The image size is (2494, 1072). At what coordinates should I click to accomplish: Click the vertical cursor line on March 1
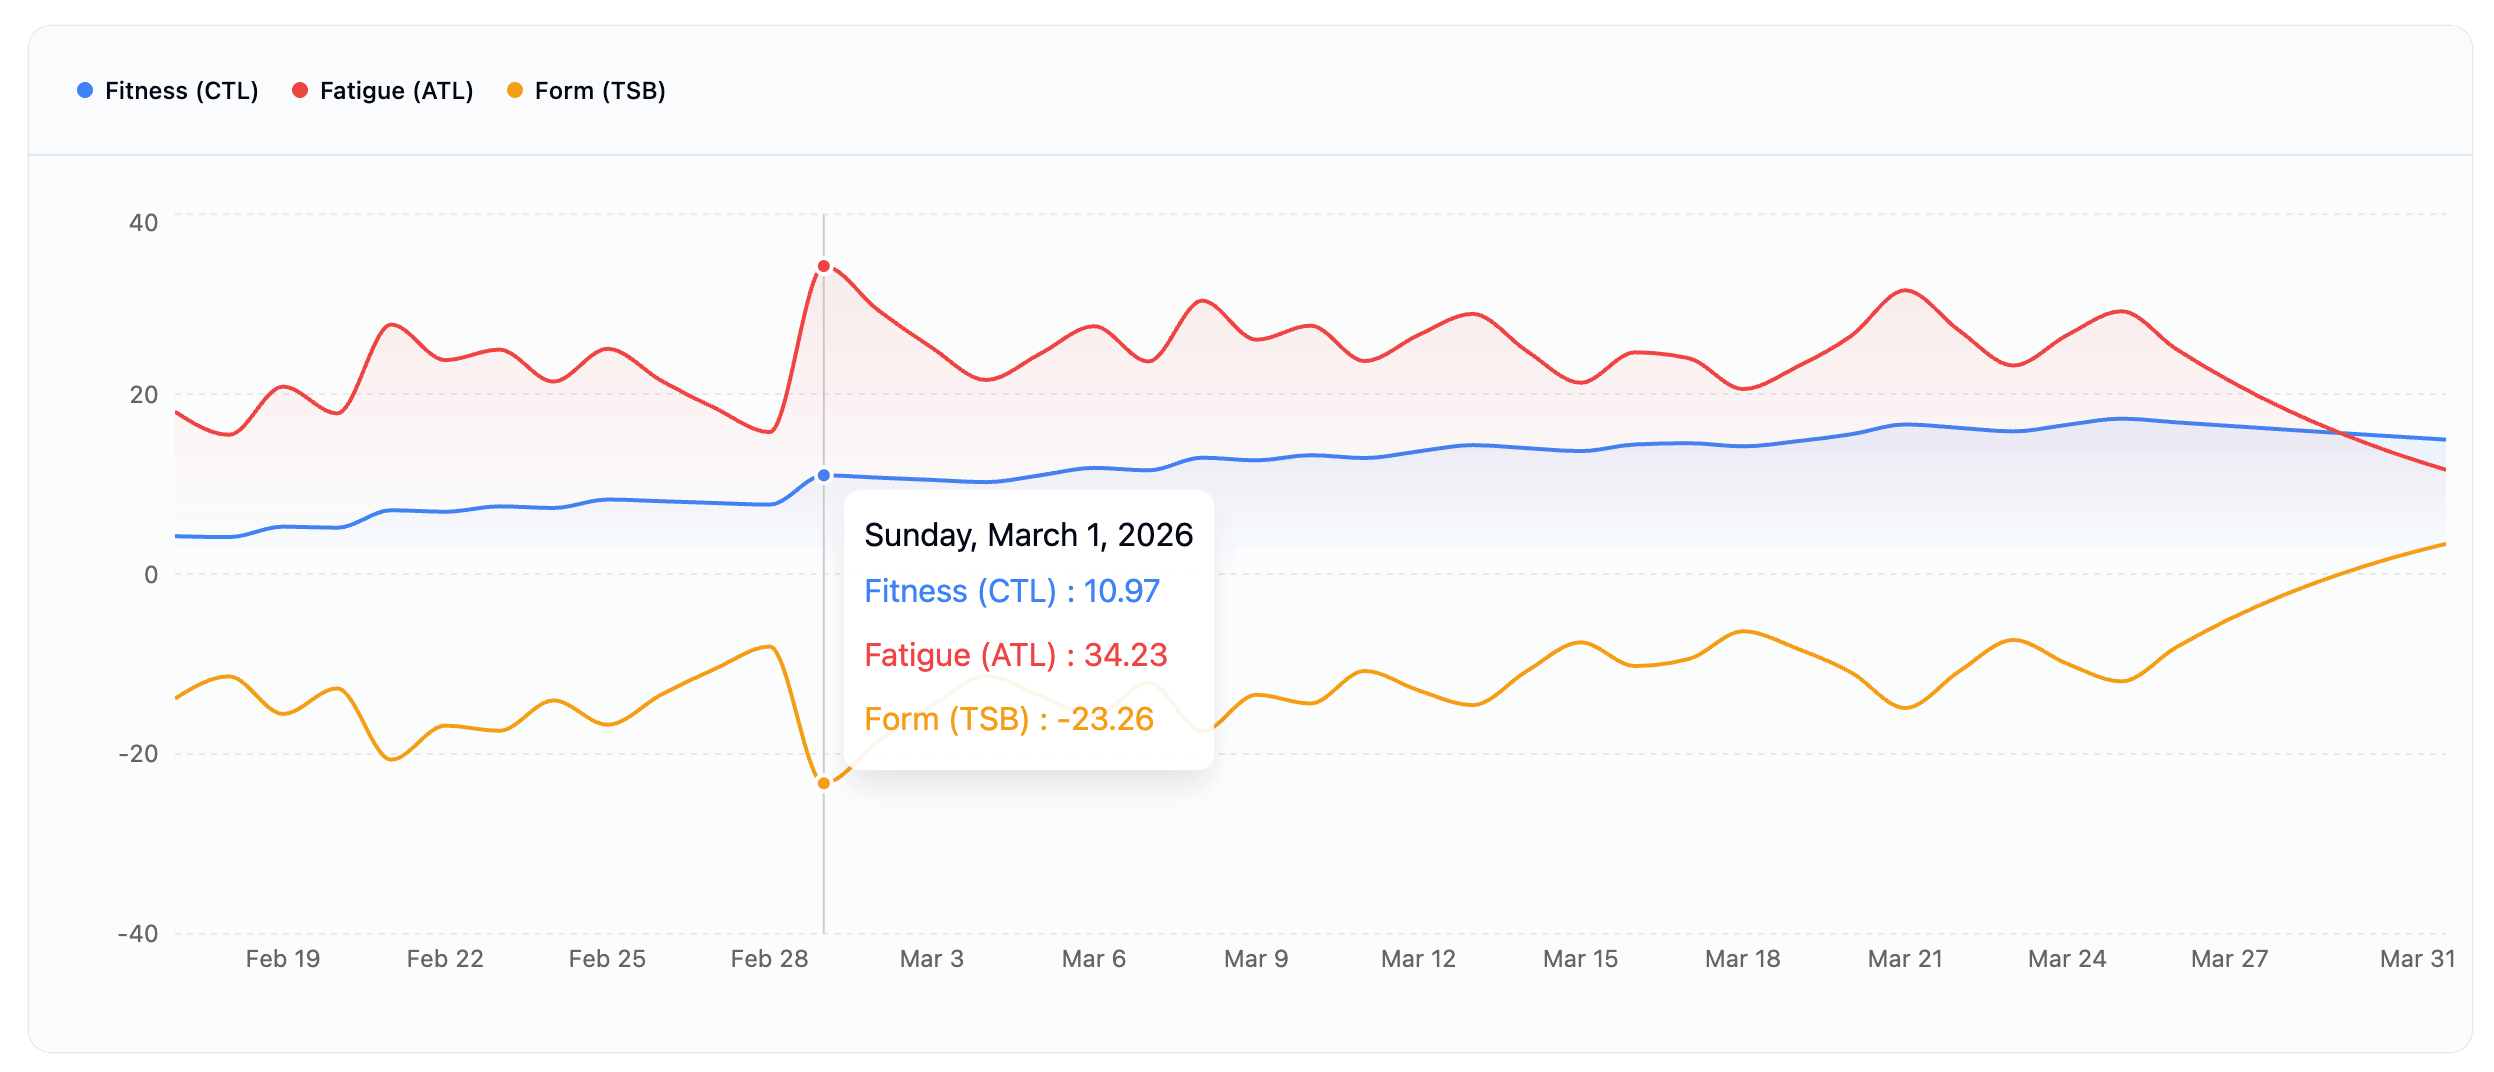pyautogui.click(x=824, y=860)
